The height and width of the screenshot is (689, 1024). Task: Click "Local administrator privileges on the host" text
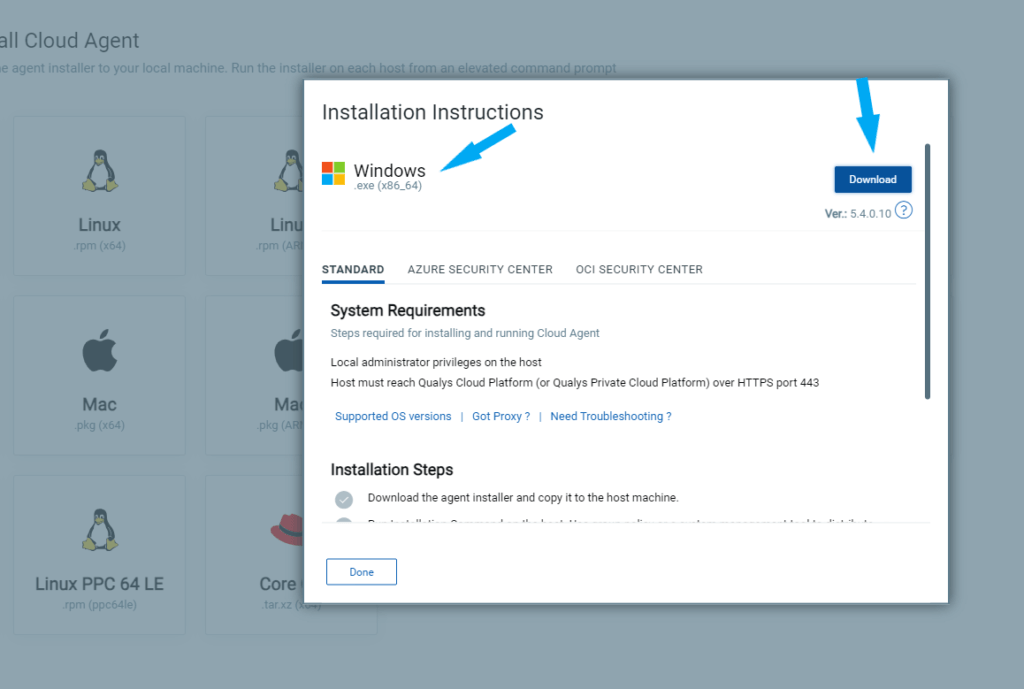click(x=436, y=362)
